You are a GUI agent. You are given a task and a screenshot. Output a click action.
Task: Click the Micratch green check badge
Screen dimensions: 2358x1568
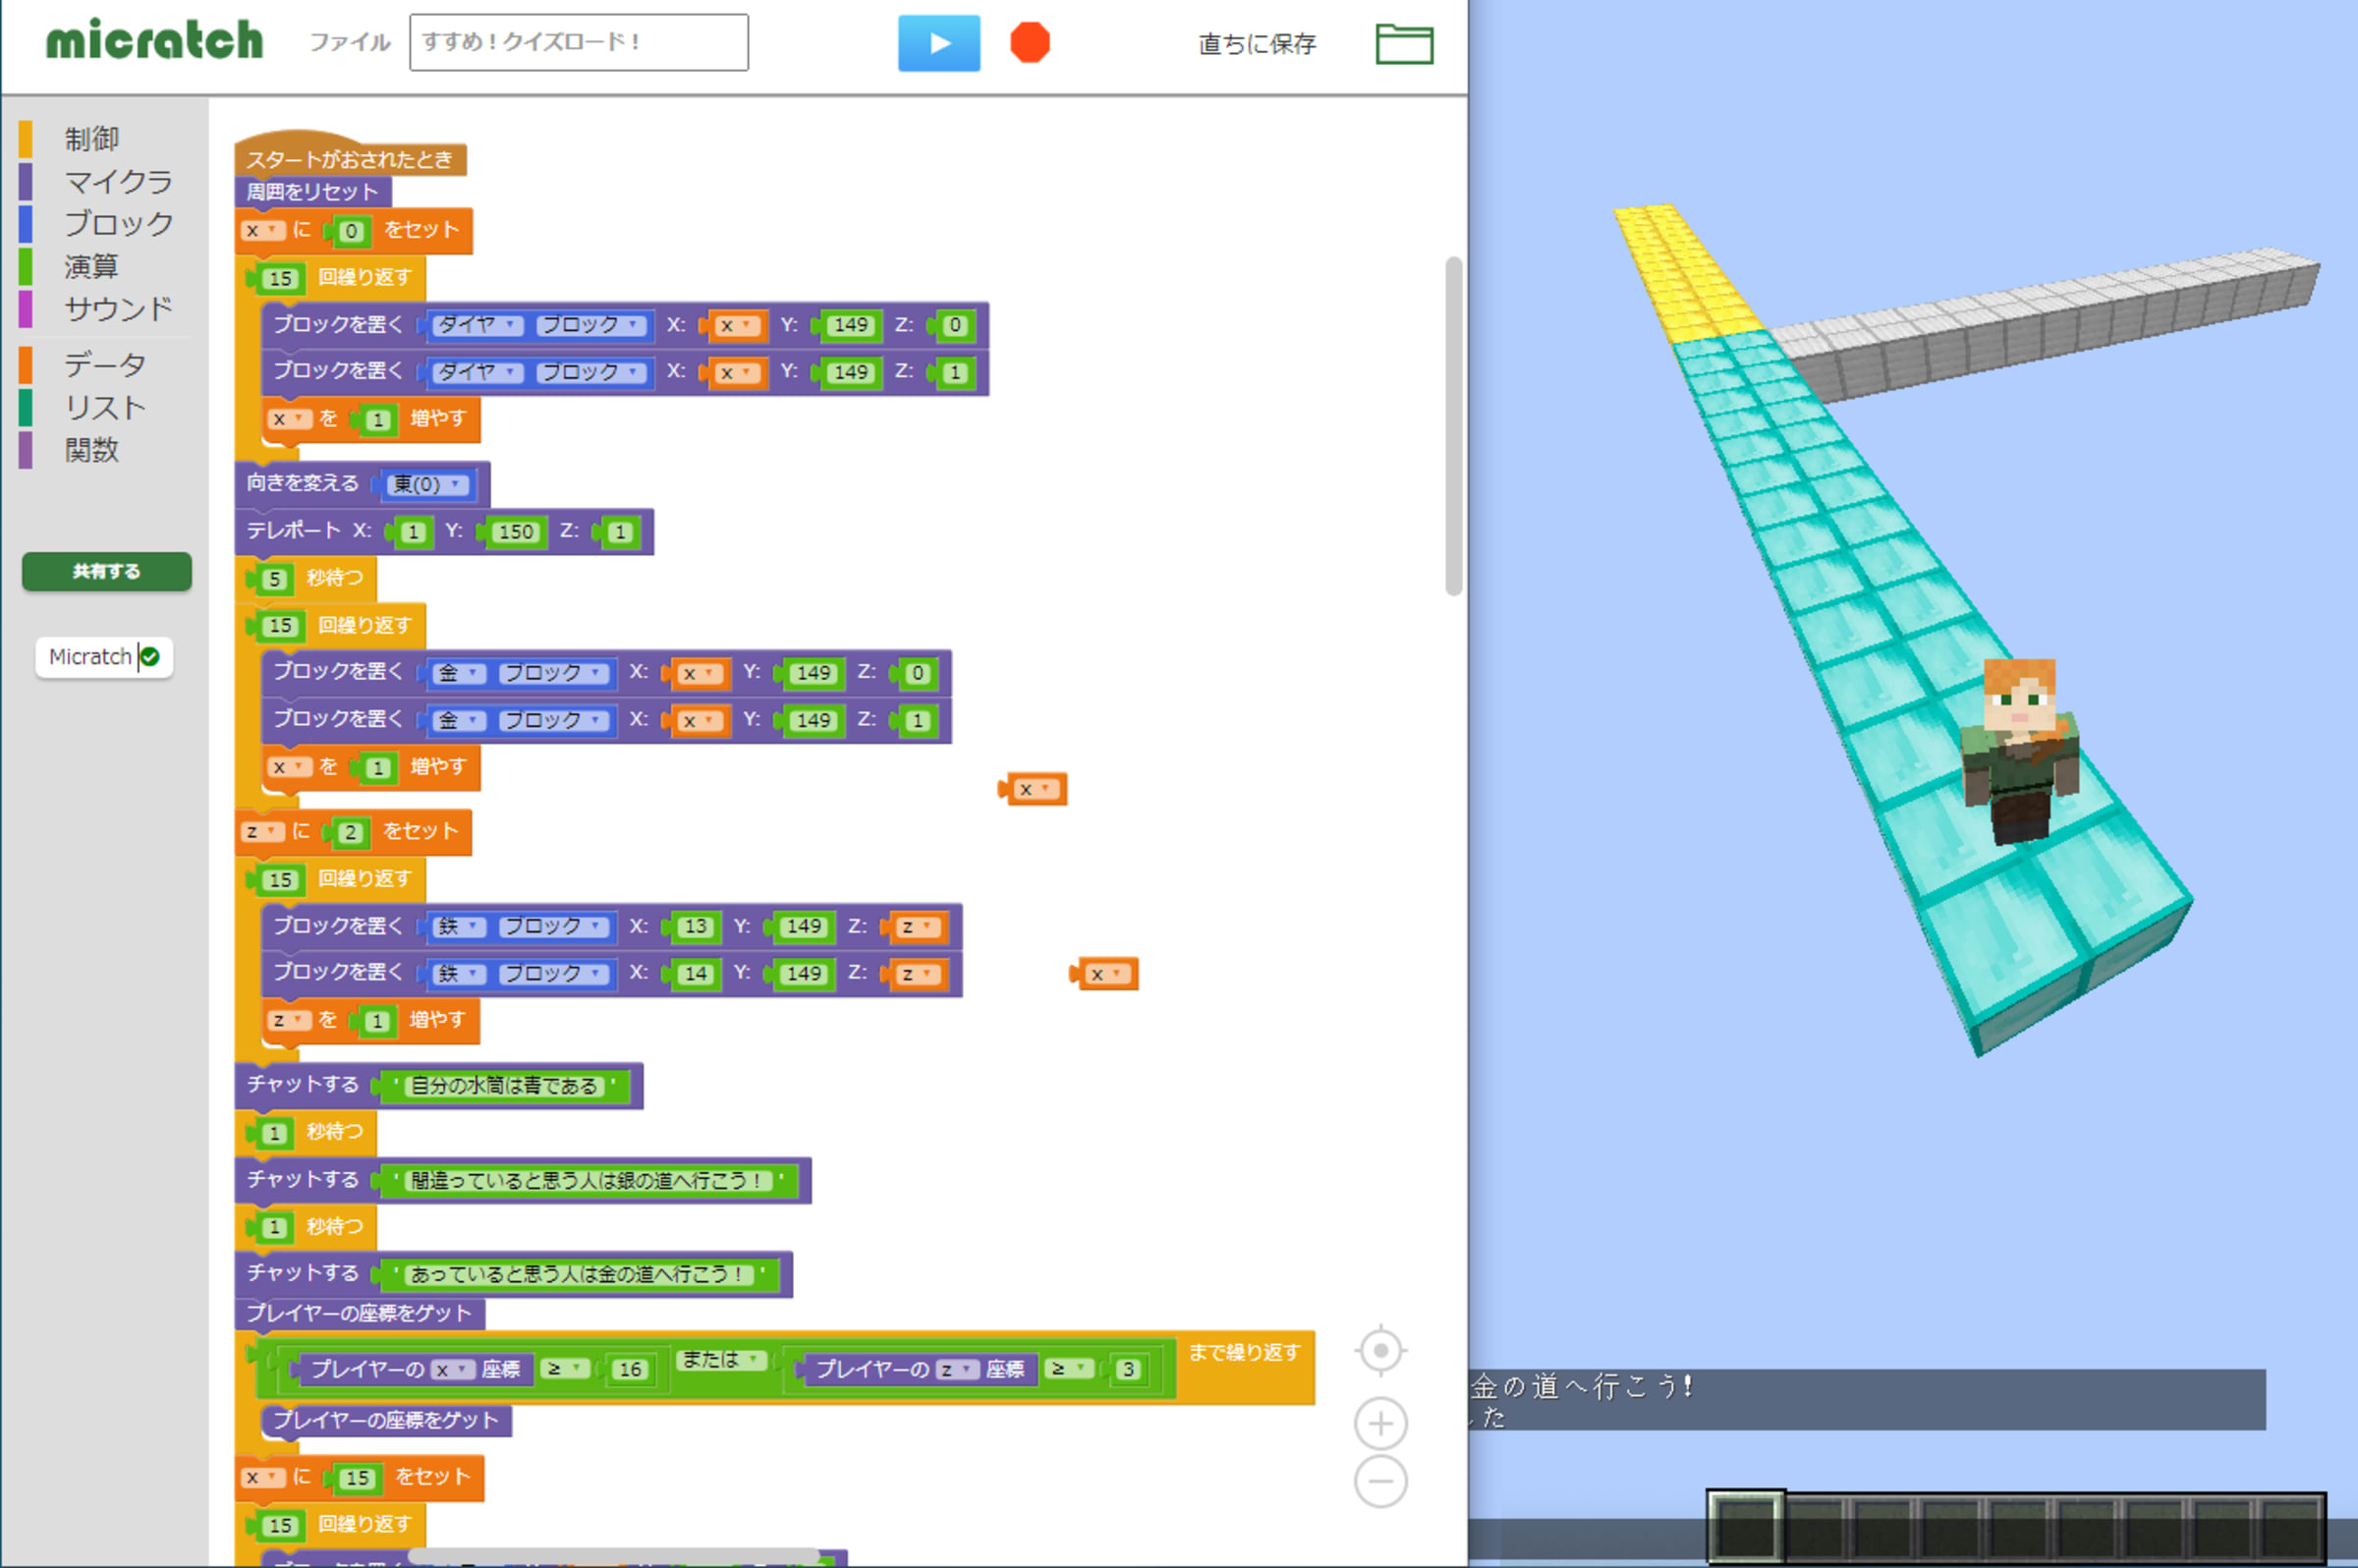pyautogui.click(x=150, y=657)
